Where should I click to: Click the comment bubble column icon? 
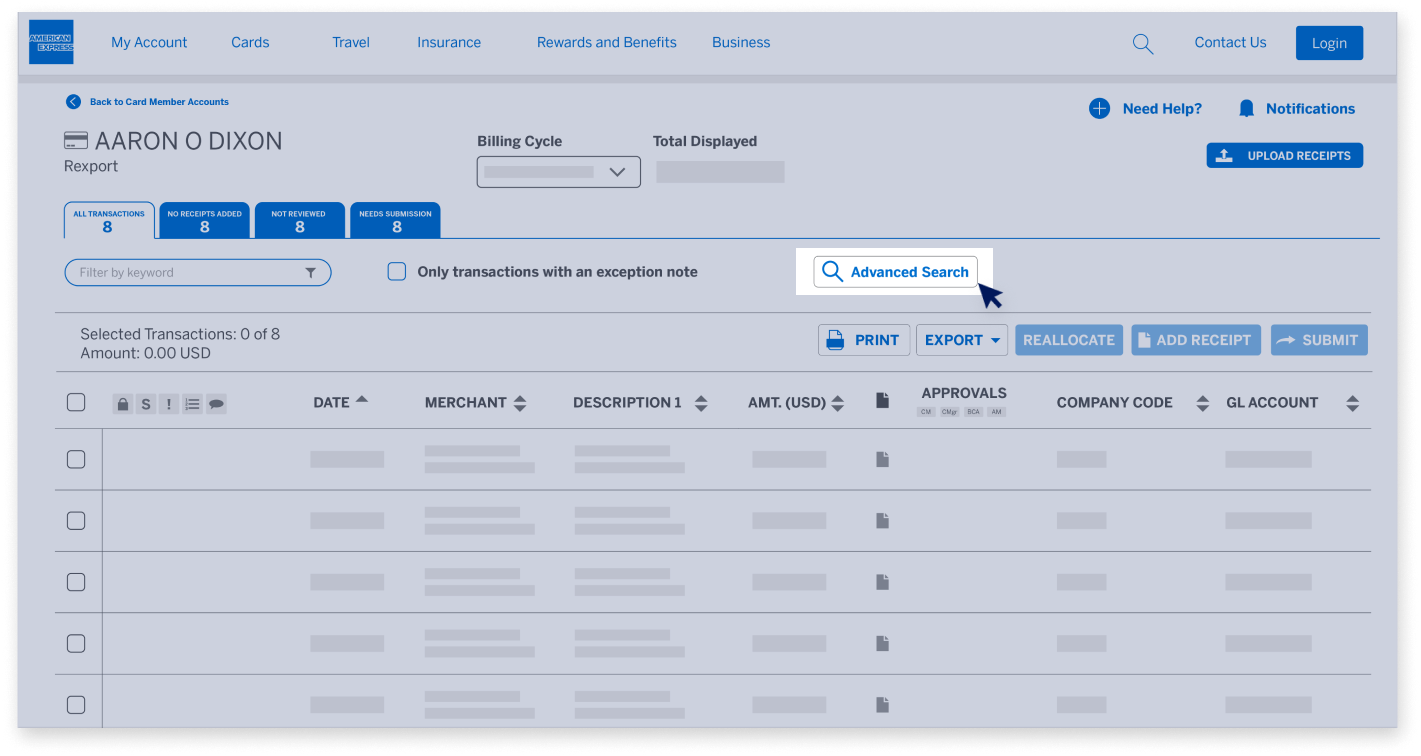[x=216, y=403]
